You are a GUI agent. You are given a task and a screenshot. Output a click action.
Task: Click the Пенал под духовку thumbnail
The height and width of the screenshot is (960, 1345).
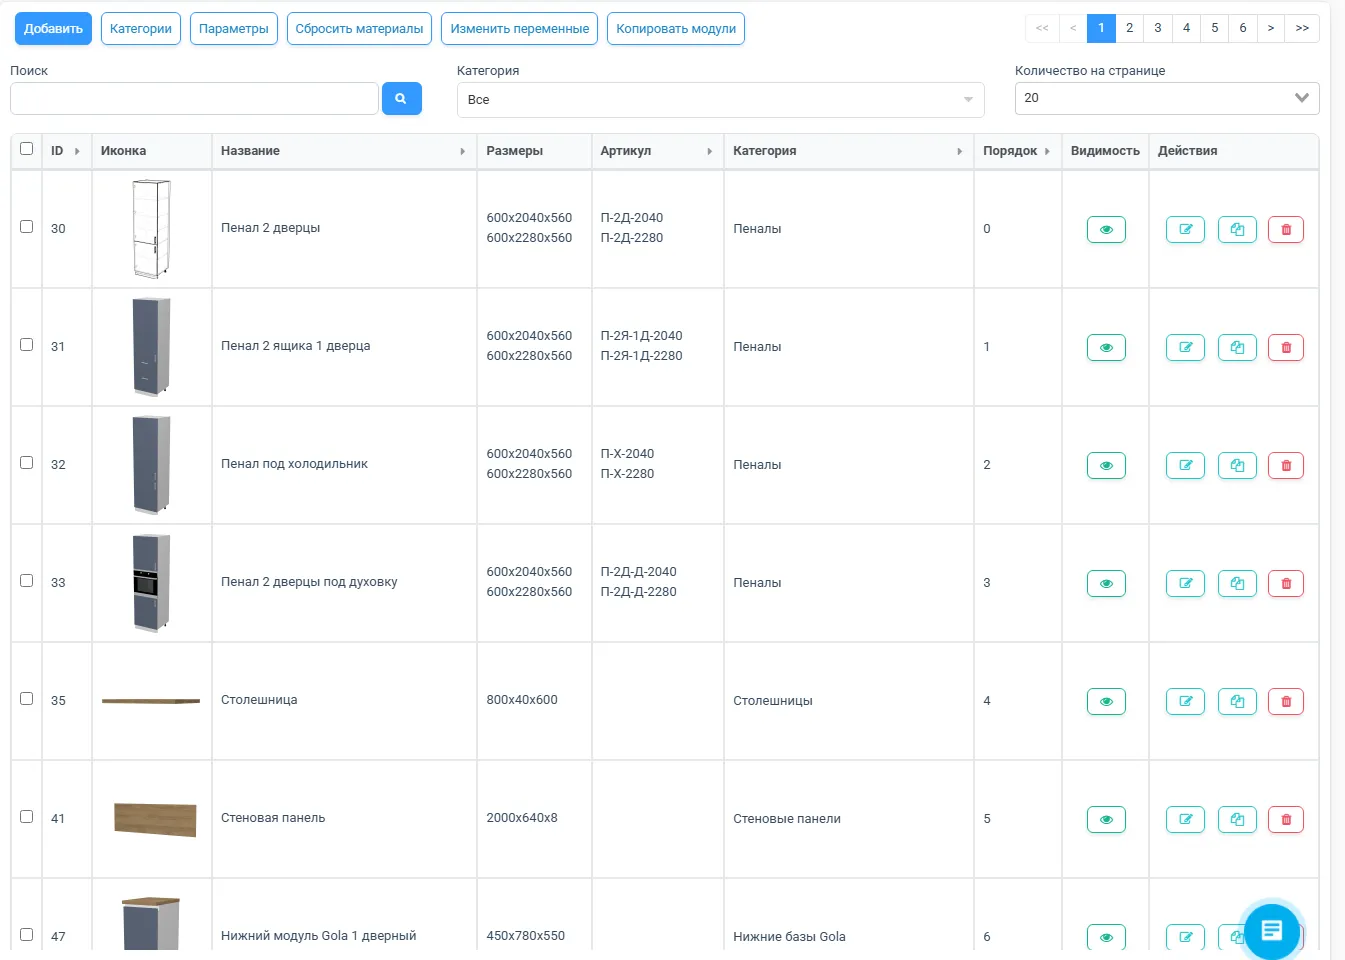pos(151,583)
